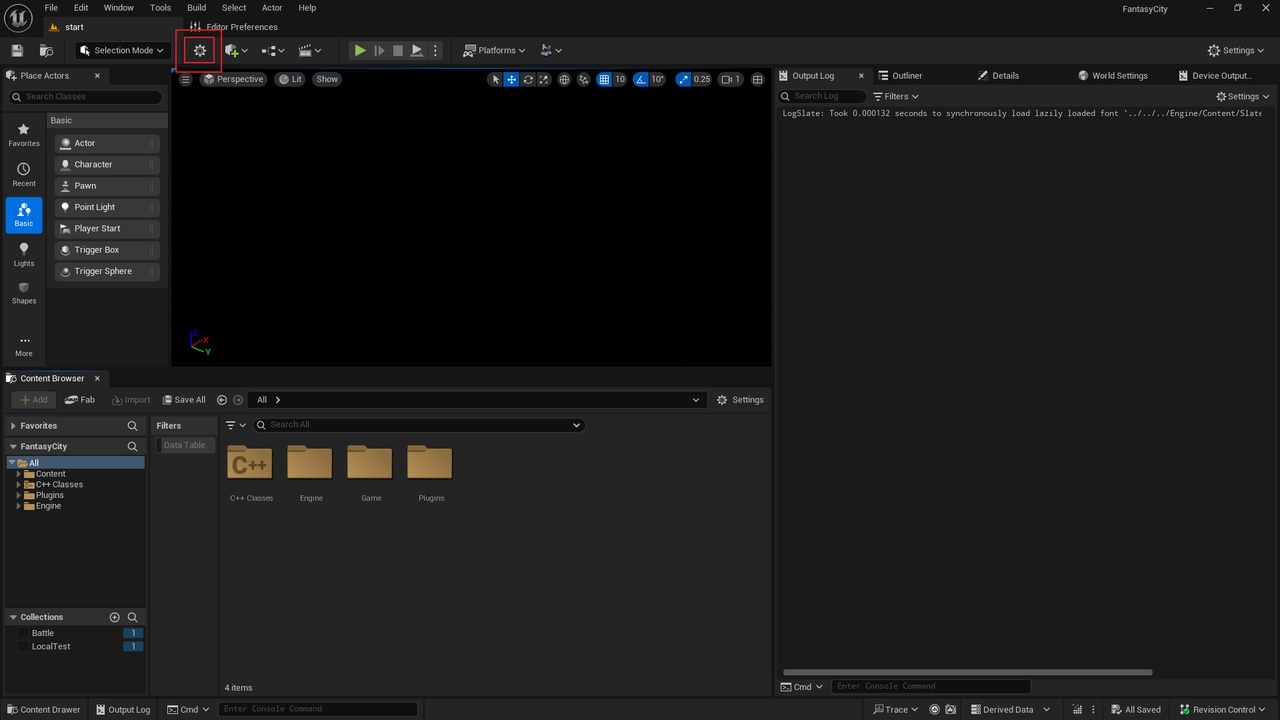This screenshot has height=720, width=1280.
Task: Check the Battle collection checkbox
Action: click(24, 633)
